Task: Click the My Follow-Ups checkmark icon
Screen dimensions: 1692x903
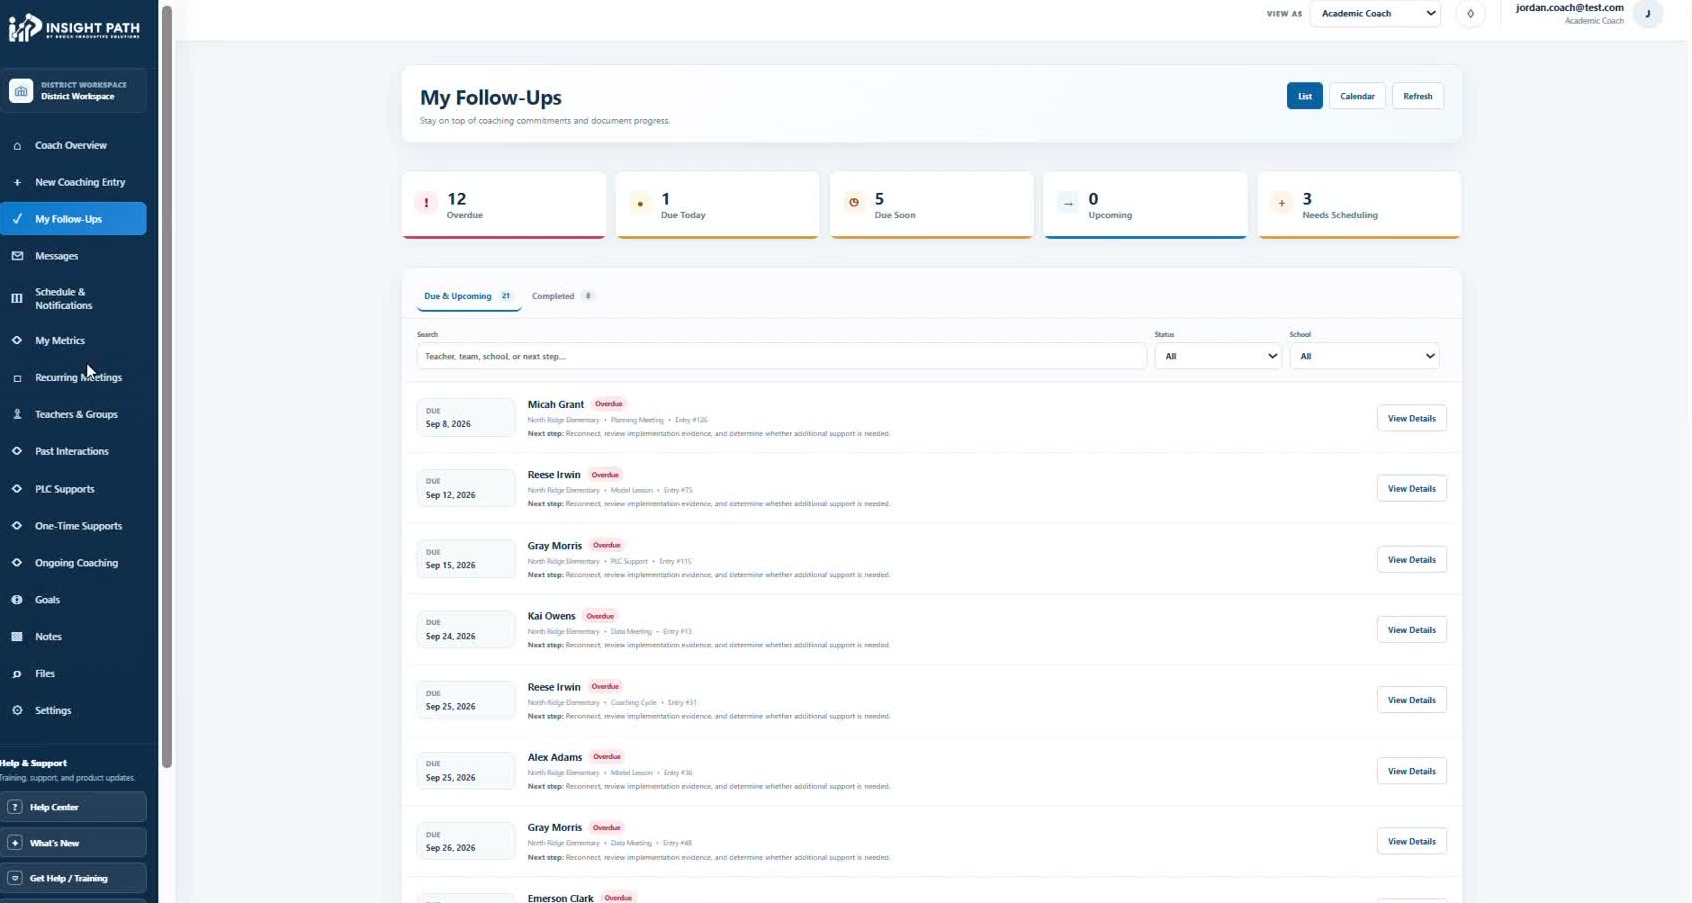Action: click(x=17, y=219)
